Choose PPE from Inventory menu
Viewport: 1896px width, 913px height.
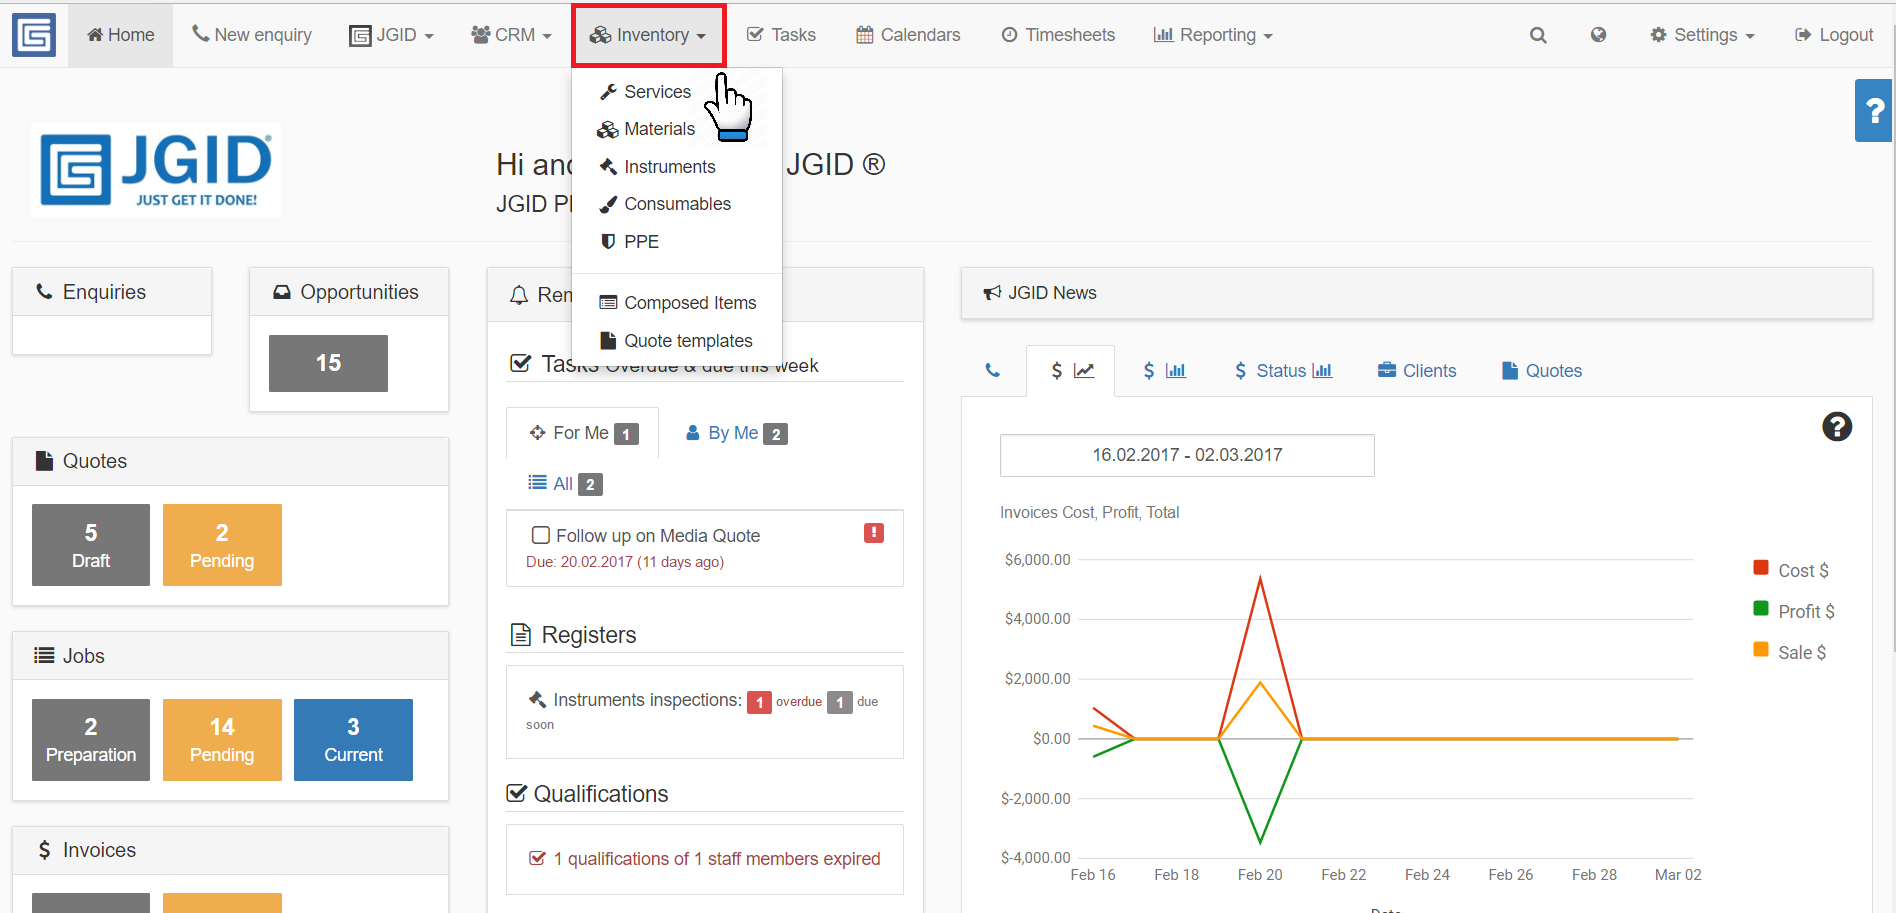point(629,242)
